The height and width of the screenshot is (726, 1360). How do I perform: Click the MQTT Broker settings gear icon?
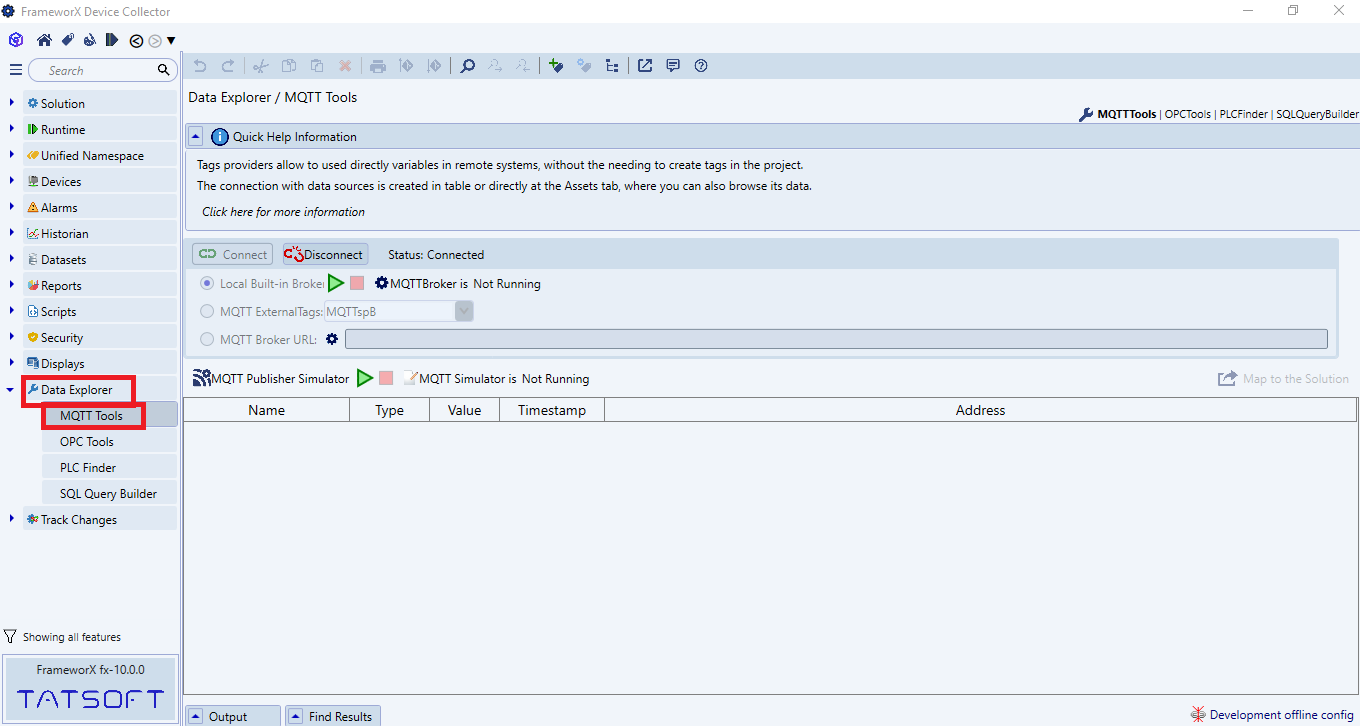click(x=381, y=283)
